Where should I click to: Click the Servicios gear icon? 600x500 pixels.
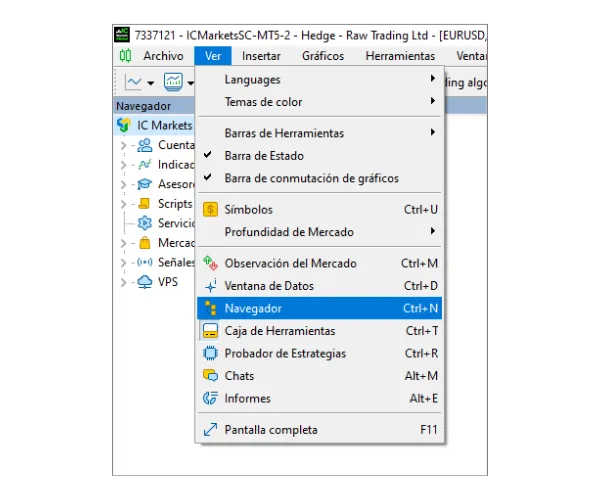coord(145,223)
